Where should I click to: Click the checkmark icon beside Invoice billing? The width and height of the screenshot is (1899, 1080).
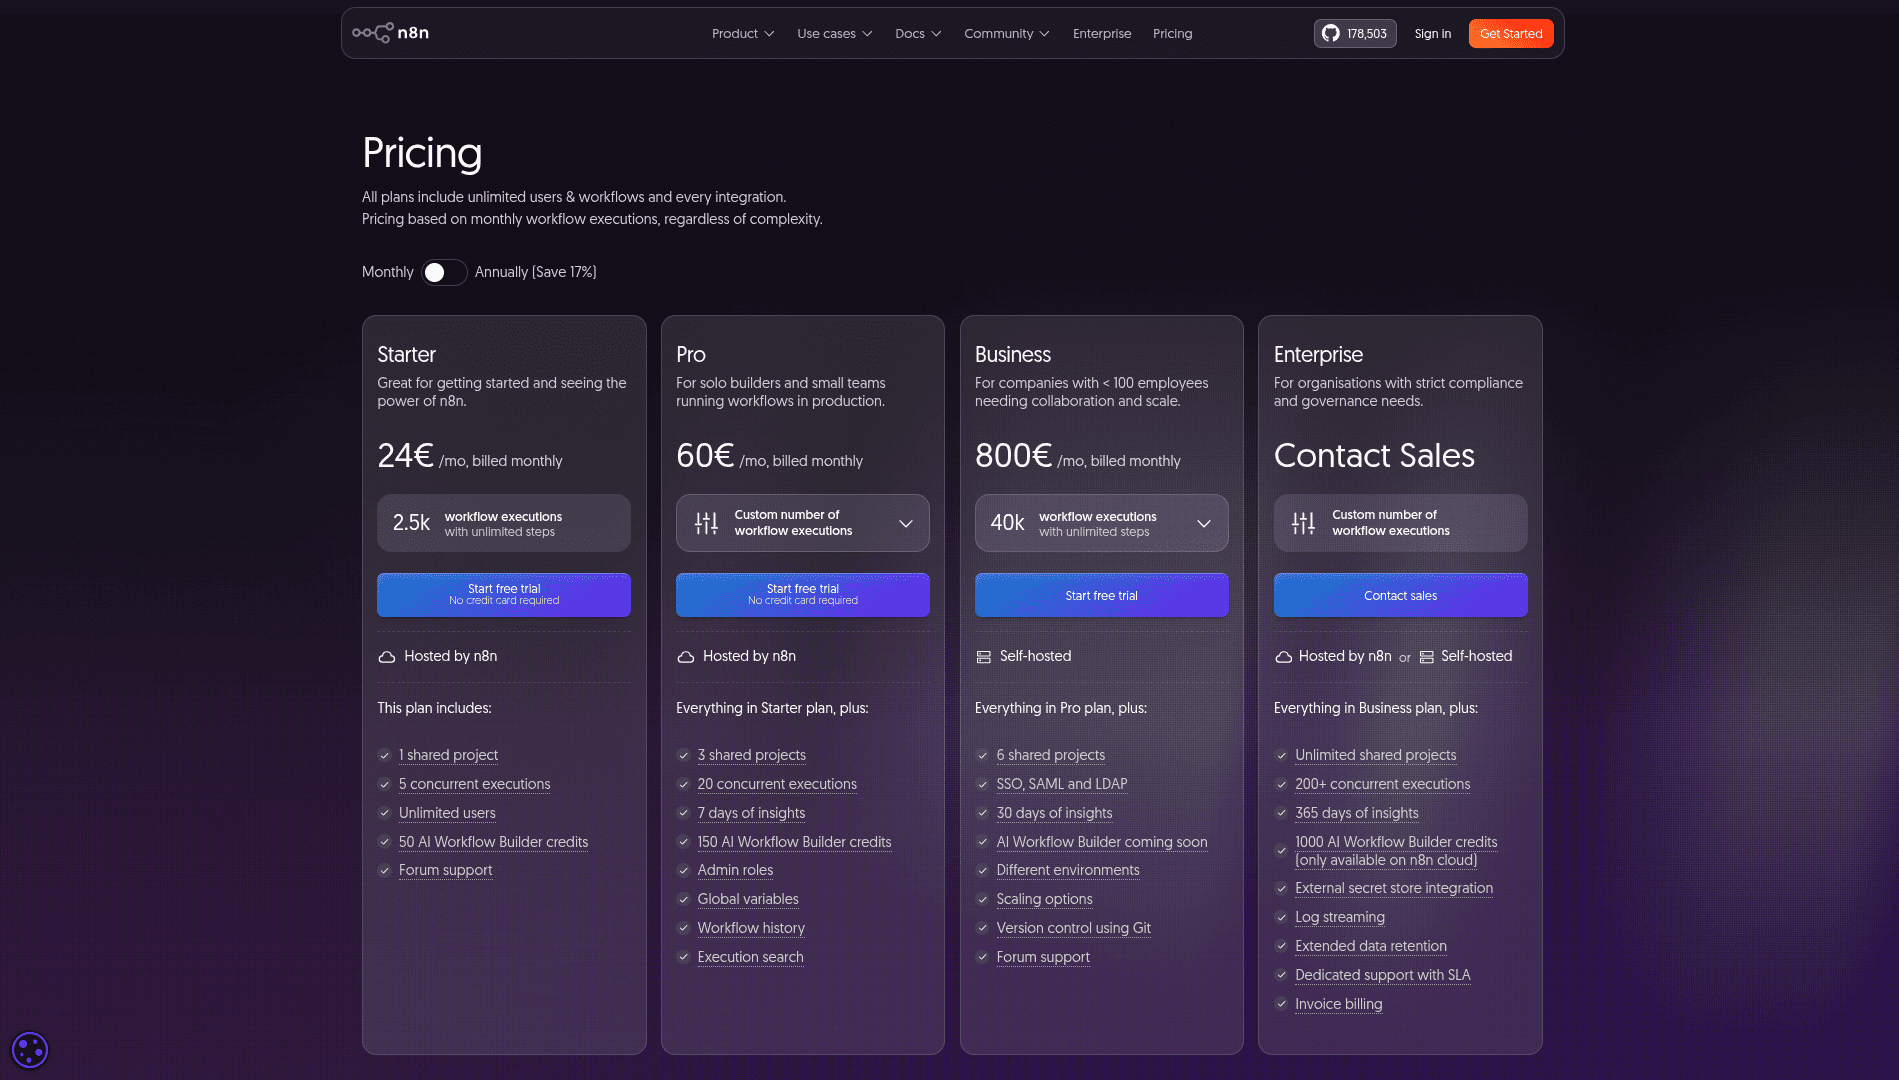(x=1281, y=1004)
